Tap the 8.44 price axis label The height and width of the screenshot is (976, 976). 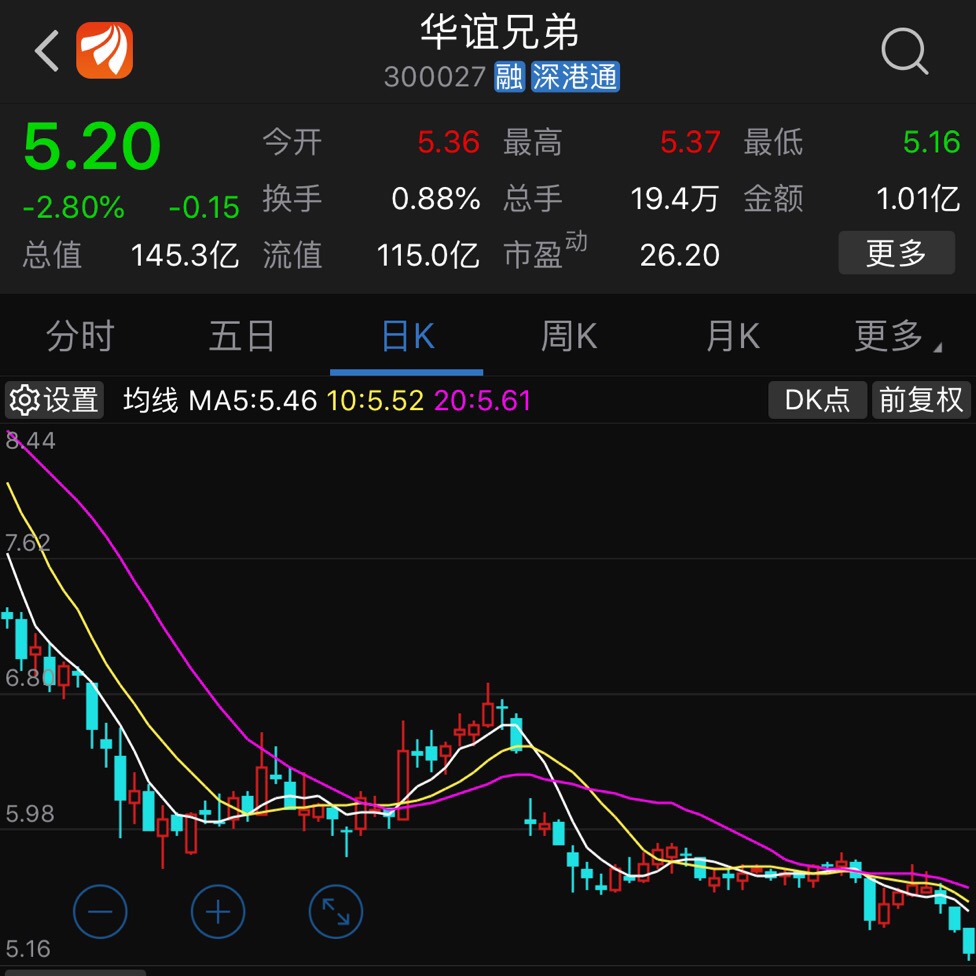(30, 441)
